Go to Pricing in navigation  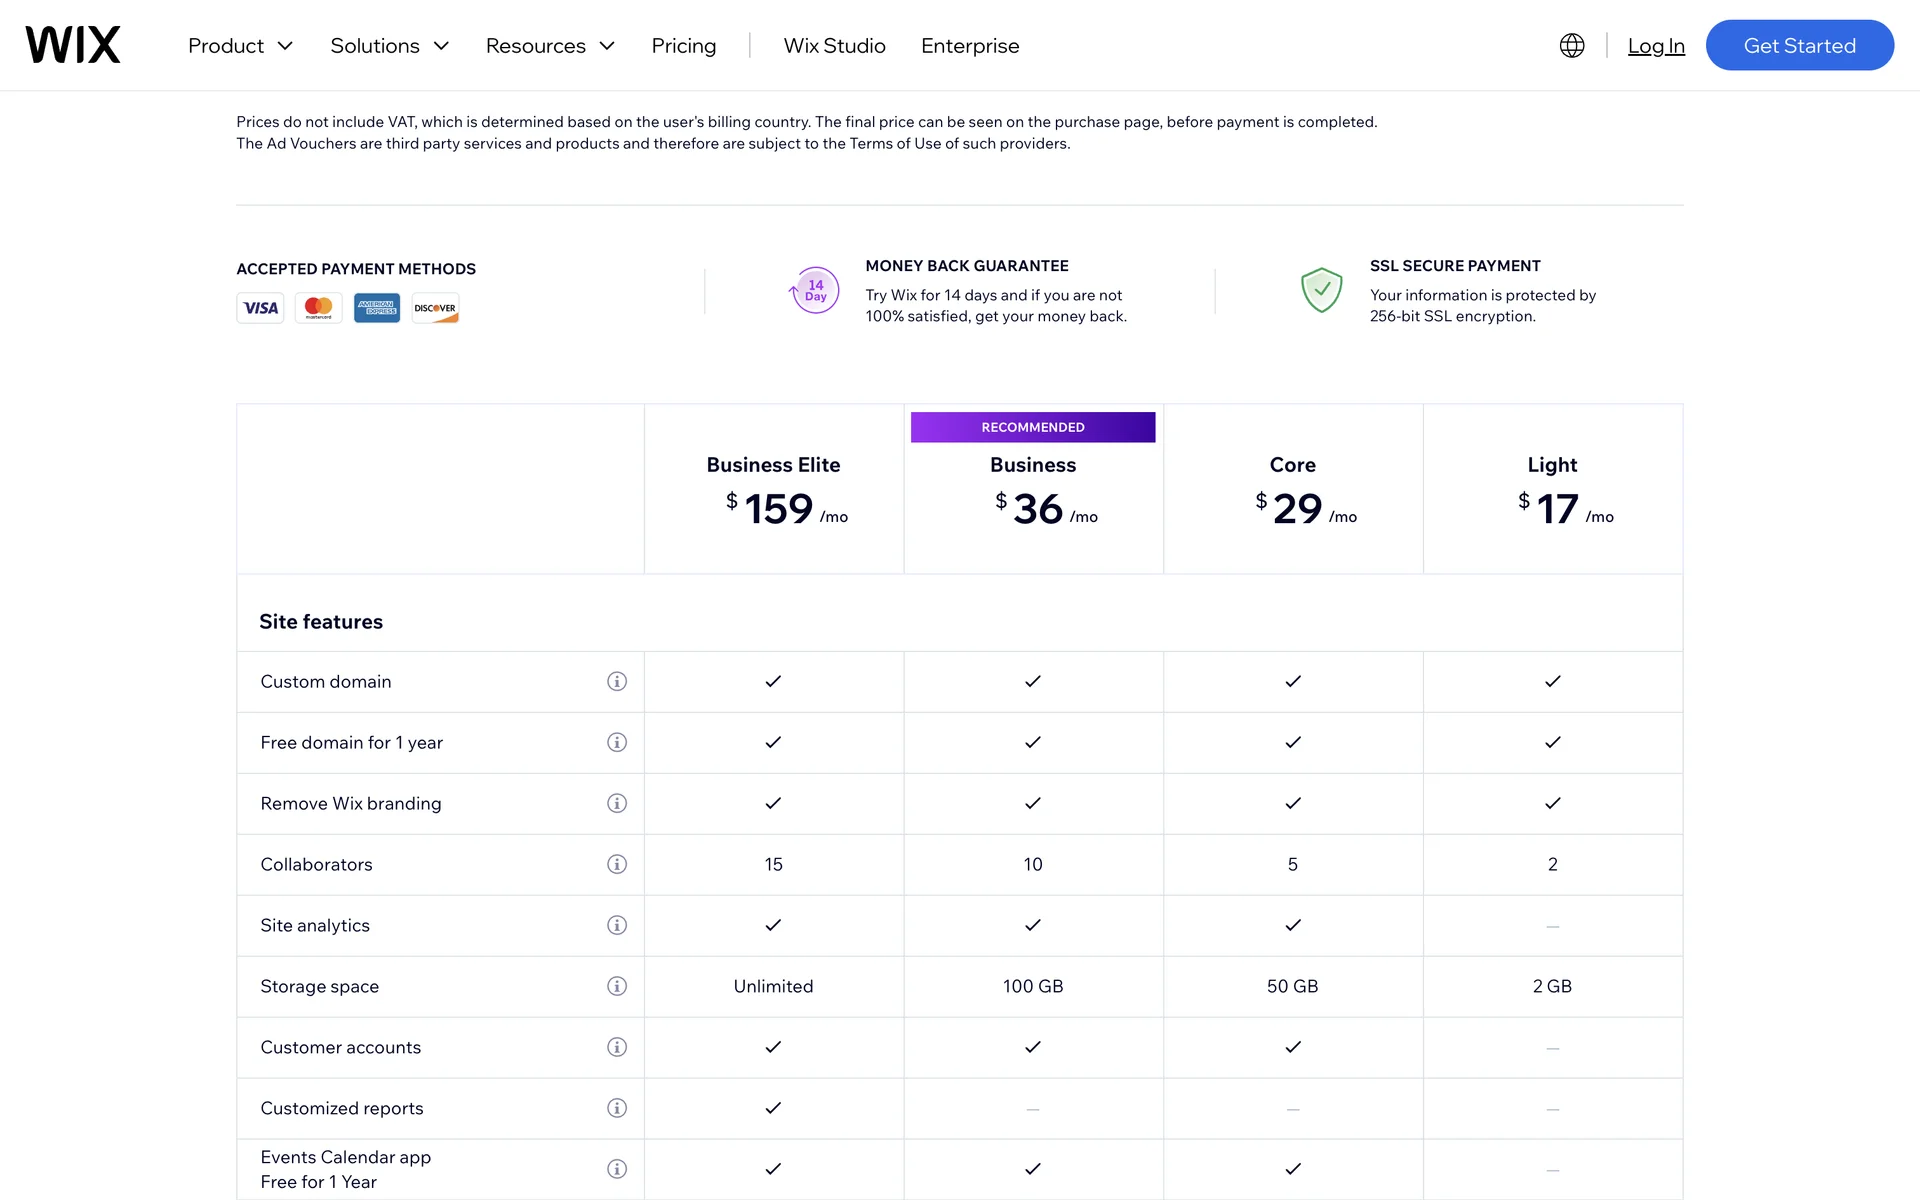pyautogui.click(x=683, y=46)
